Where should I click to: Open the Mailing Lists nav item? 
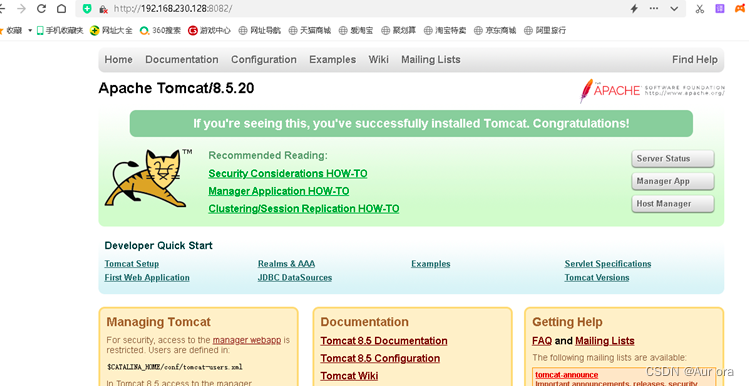click(x=430, y=60)
